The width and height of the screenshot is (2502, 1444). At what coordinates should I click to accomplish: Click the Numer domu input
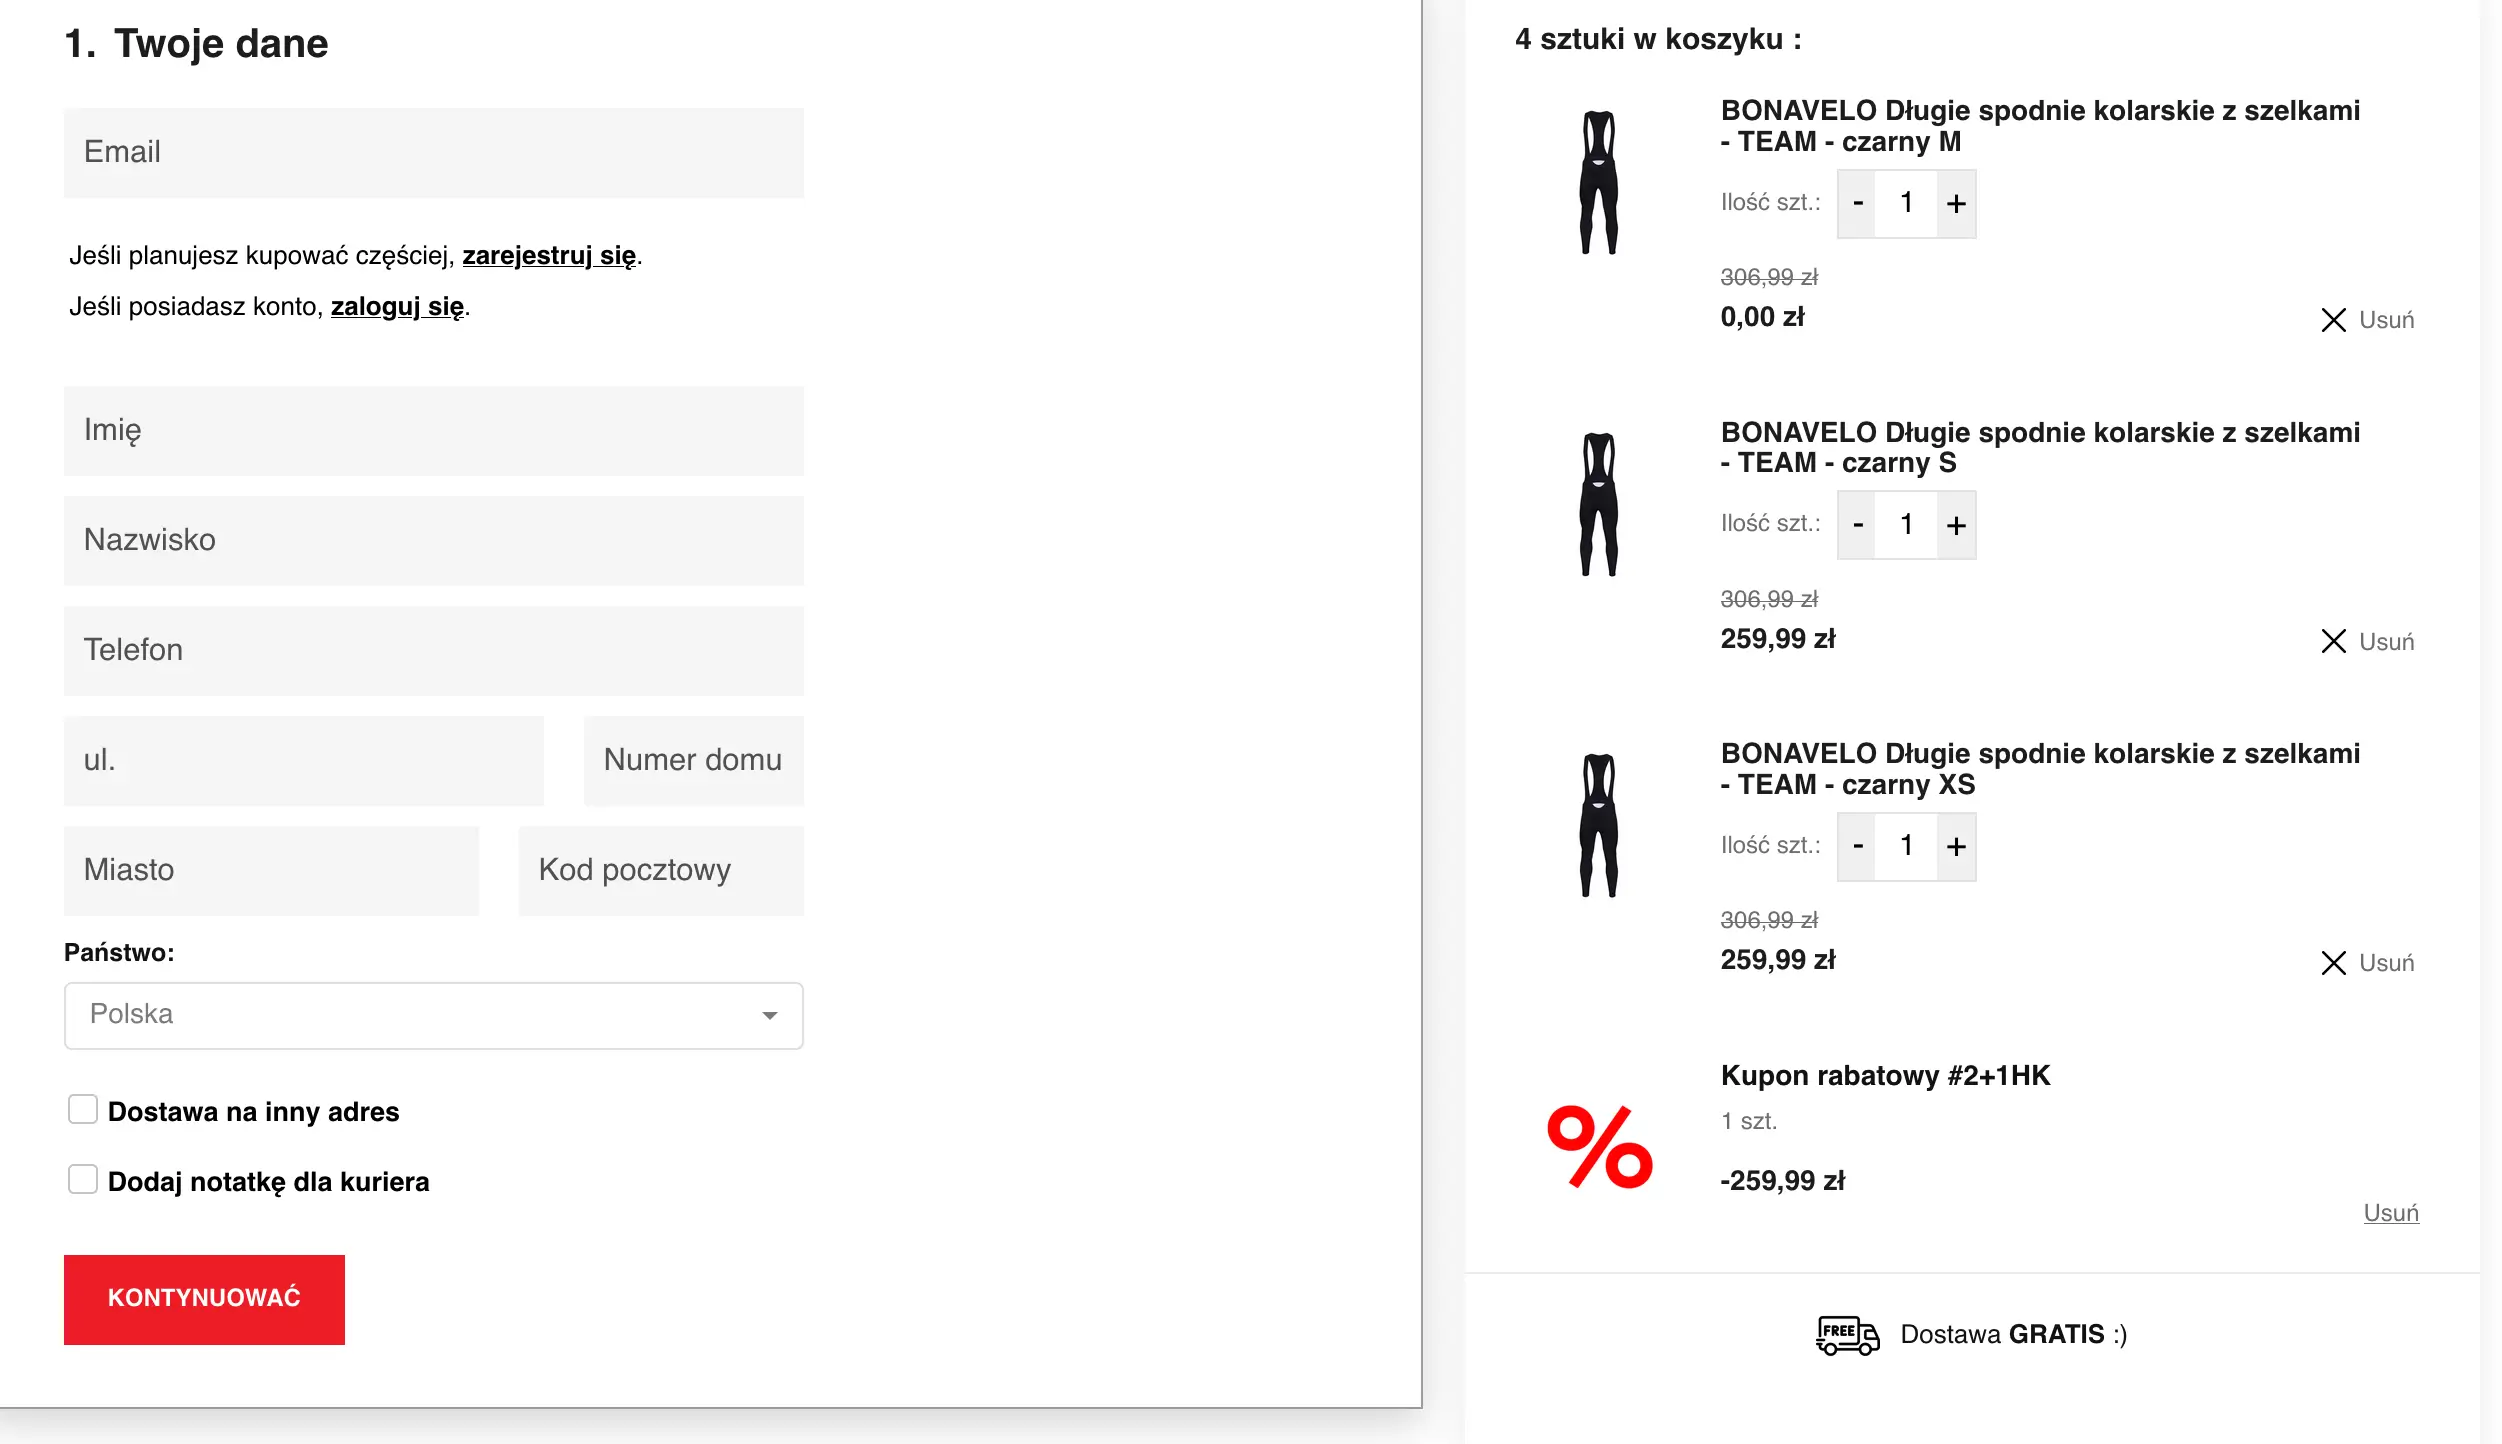[x=693, y=761]
